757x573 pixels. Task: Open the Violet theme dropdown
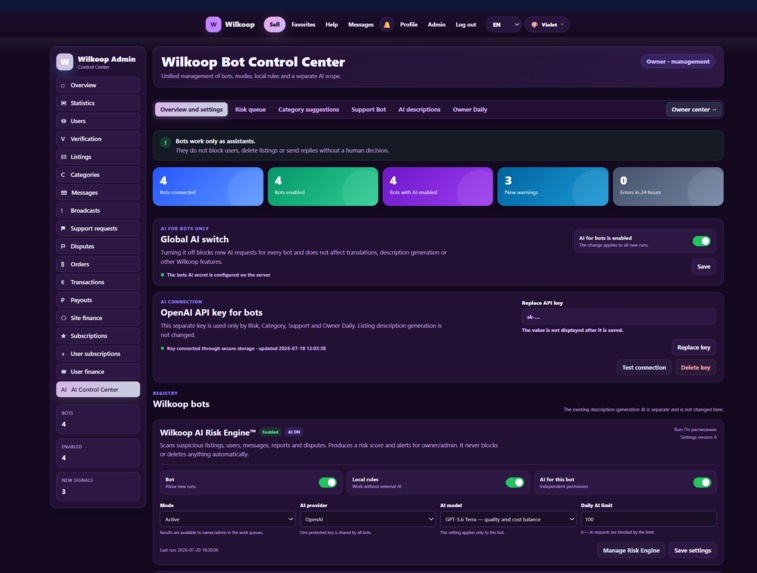coord(547,25)
